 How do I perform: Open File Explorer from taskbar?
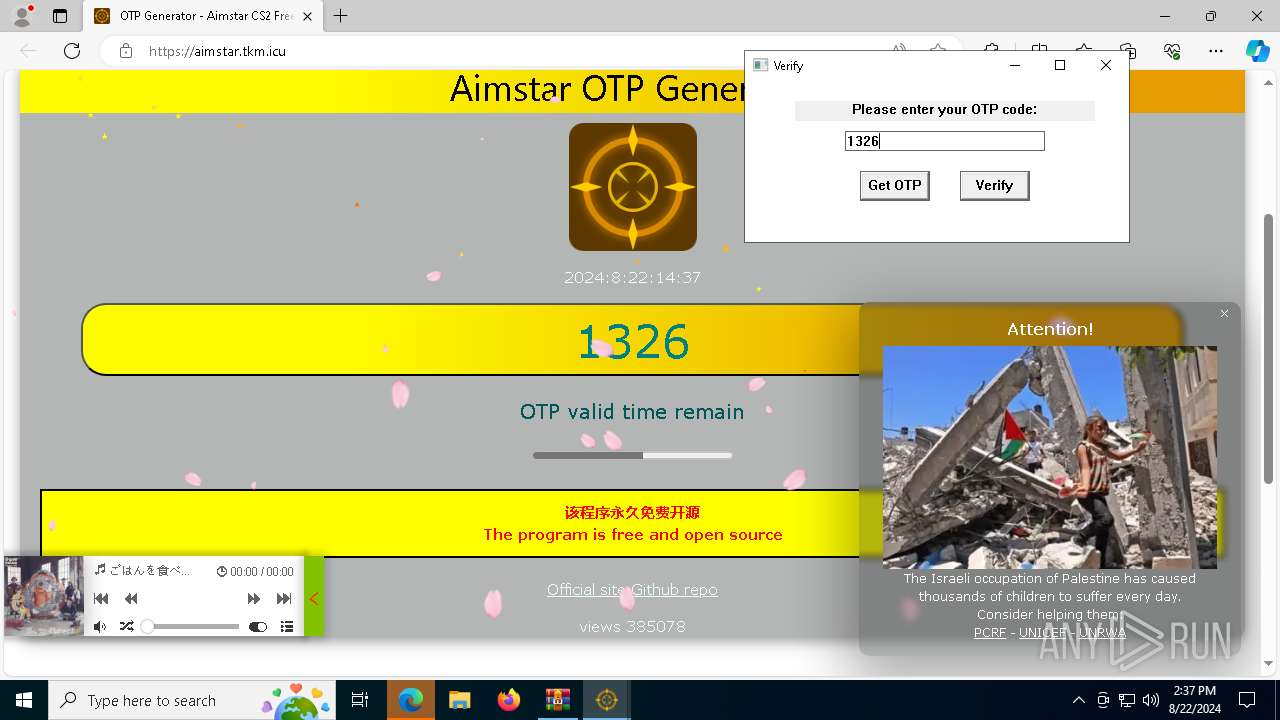[459, 700]
